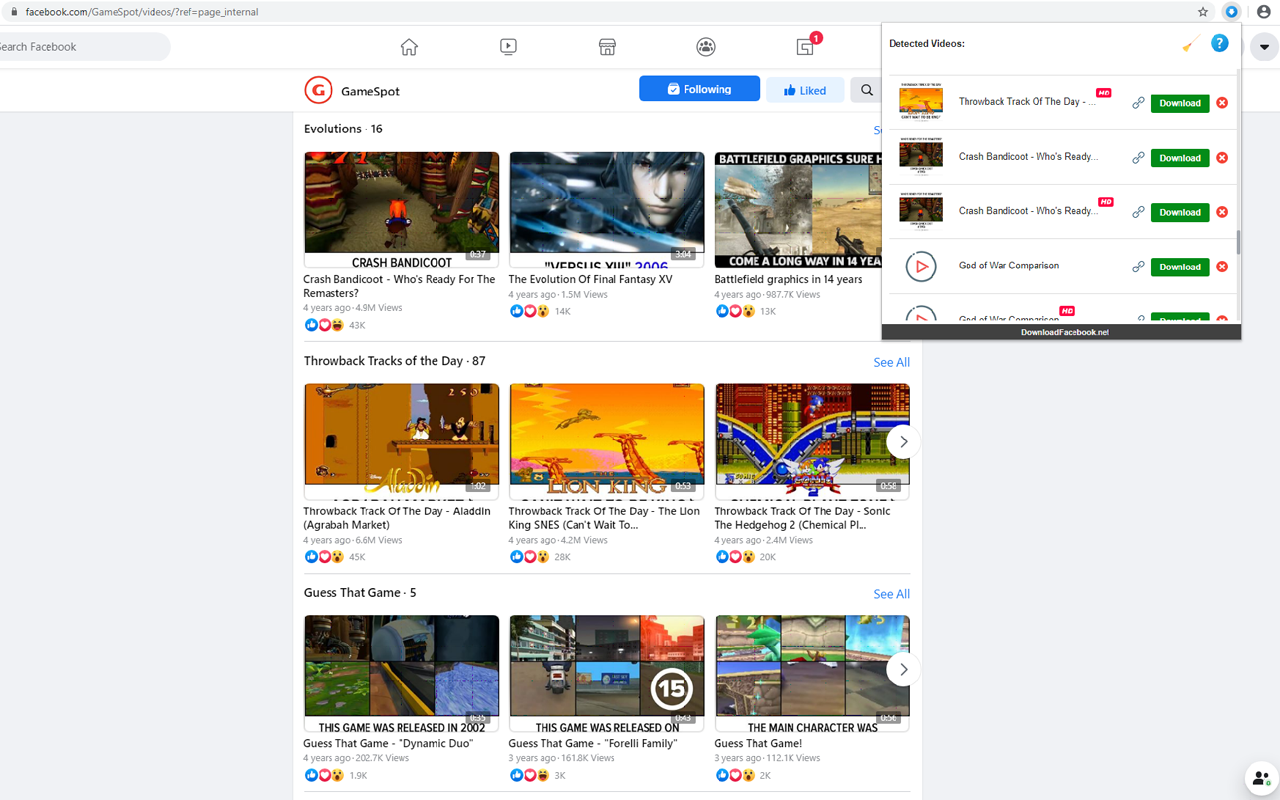Open 'Guess That Game - "Dynamic Duo"' title
Viewport: 1280px width, 800px height.
388,744
